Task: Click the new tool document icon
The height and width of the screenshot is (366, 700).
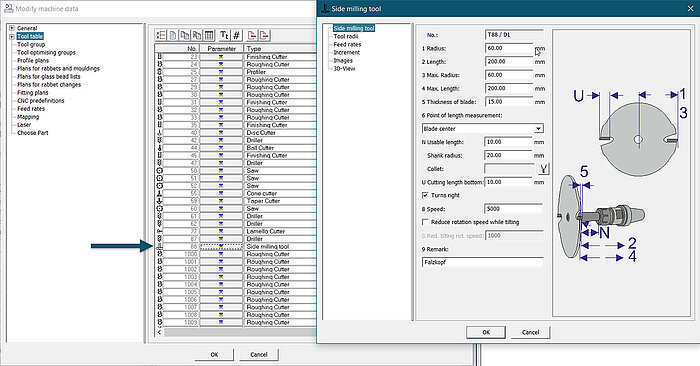Action: pos(173,35)
